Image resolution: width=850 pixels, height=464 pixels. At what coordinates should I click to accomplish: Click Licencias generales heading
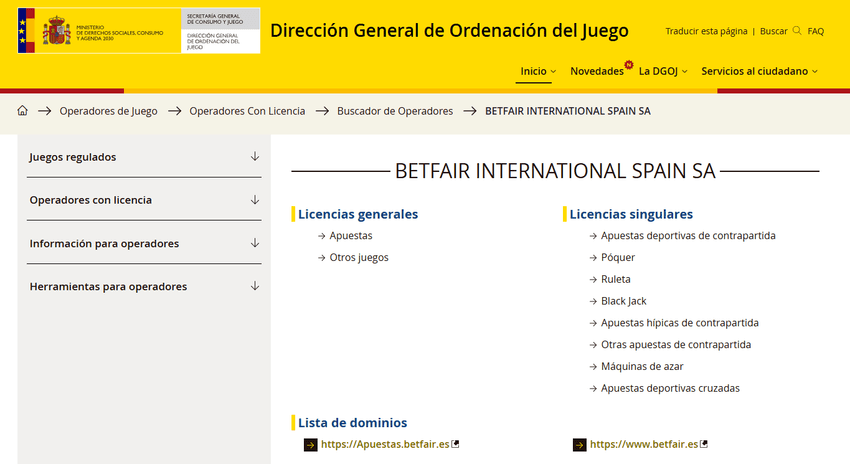pos(358,214)
